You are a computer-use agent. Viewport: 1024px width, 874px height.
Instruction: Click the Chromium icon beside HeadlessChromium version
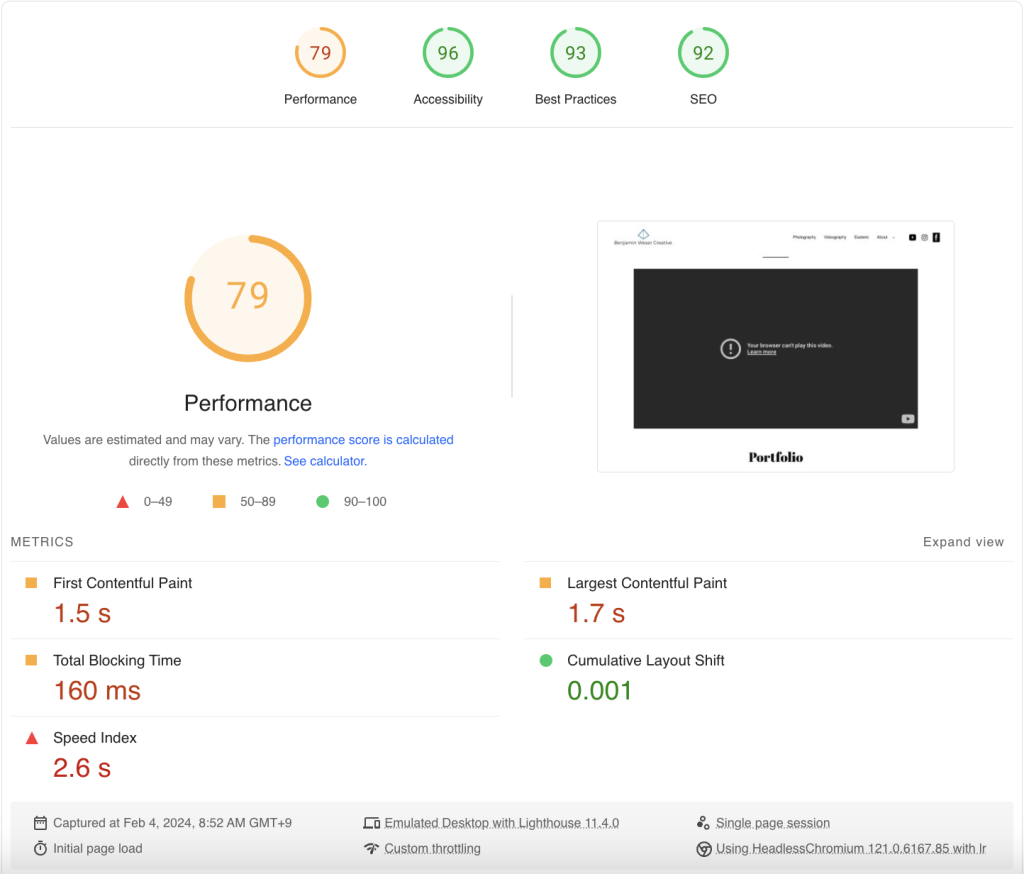pos(703,849)
